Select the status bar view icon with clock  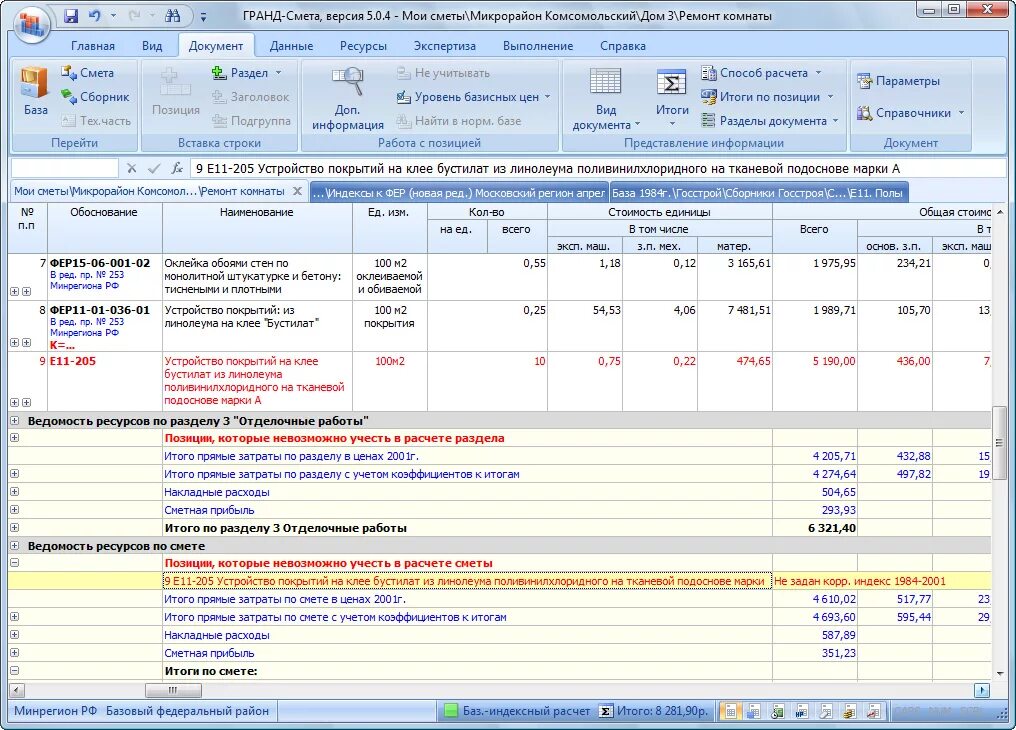pyautogui.click(x=777, y=711)
